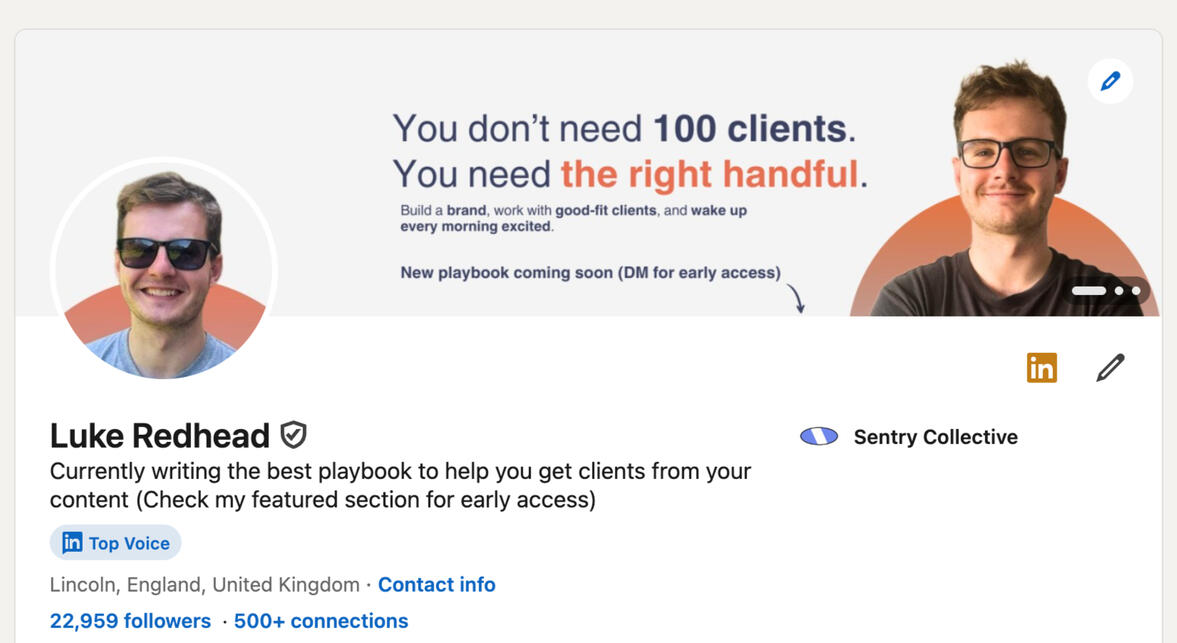Open the sunglasses profile photo
The image size is (1177, 643).
(164, 270)
